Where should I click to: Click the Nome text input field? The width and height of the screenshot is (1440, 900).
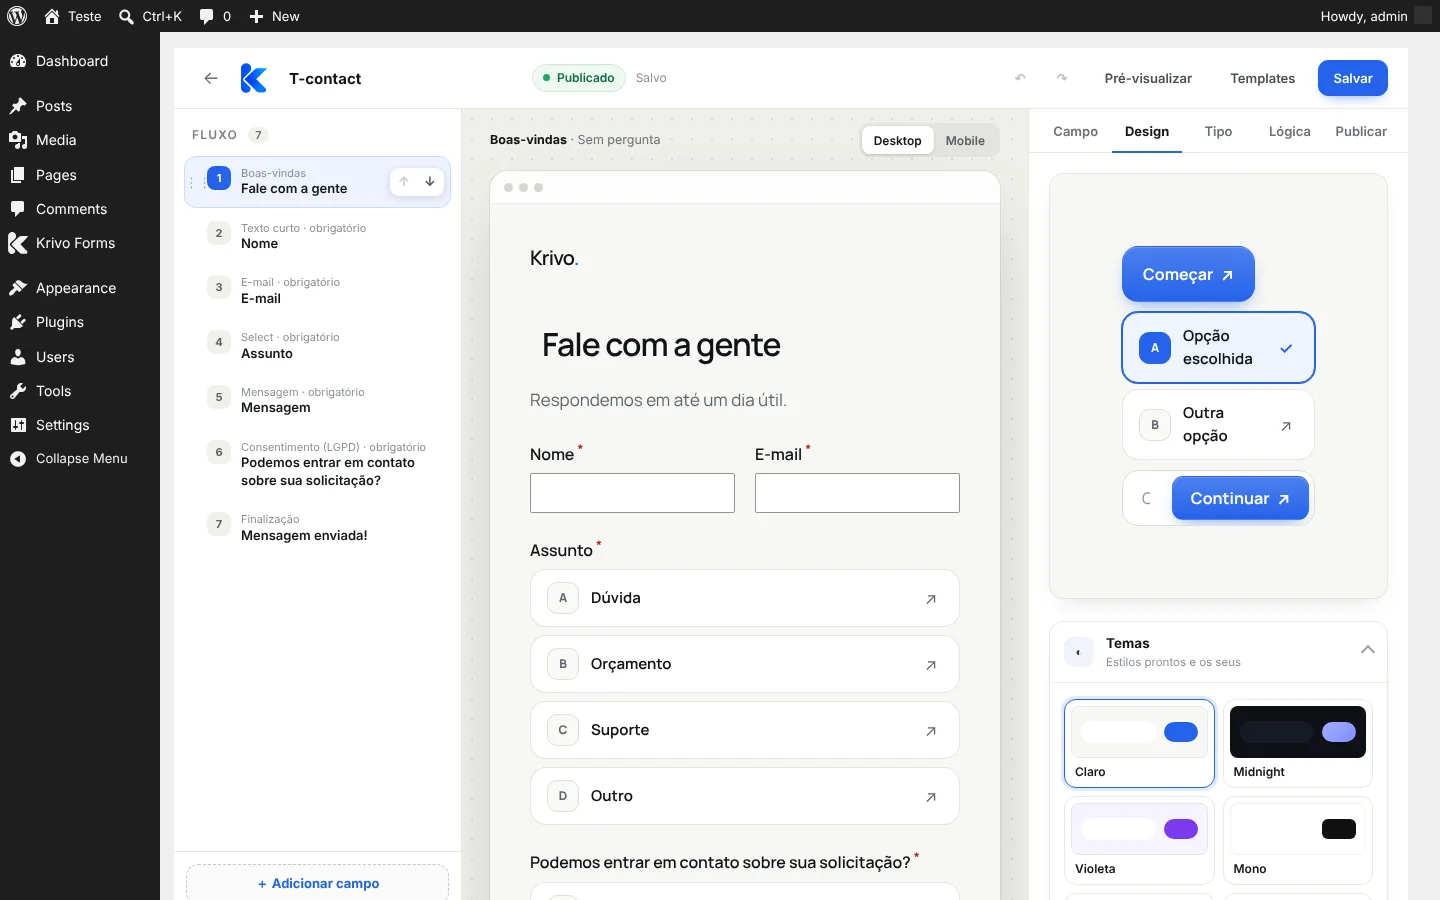(x=632, y=493)
